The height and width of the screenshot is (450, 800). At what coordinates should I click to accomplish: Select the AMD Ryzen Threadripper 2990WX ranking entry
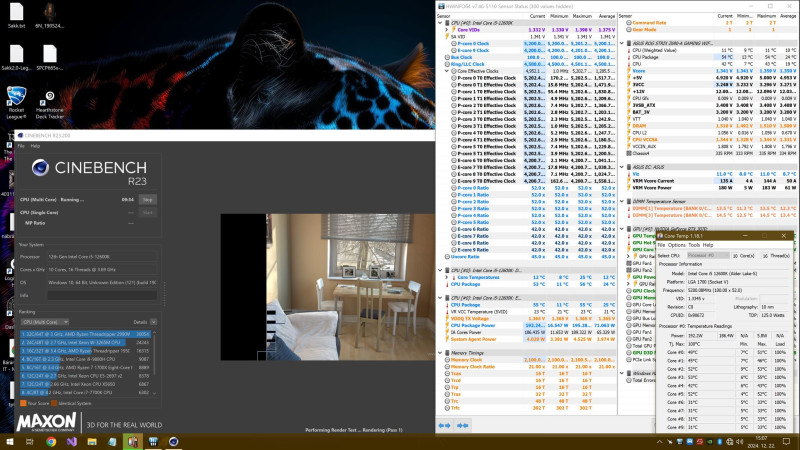pos(85,334)
